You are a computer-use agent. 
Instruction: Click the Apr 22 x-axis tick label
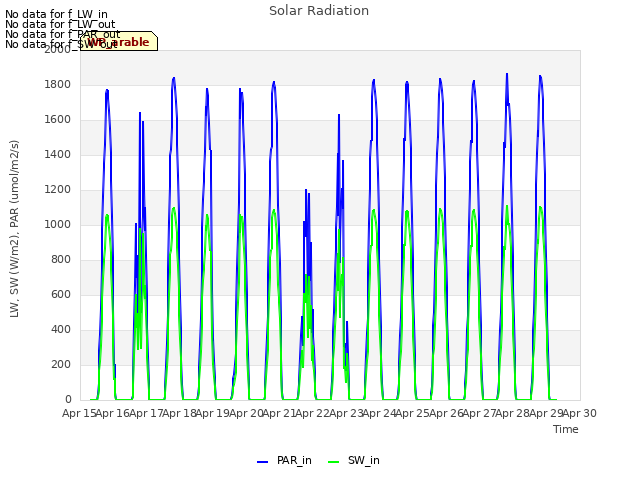[x=313, y=413]
